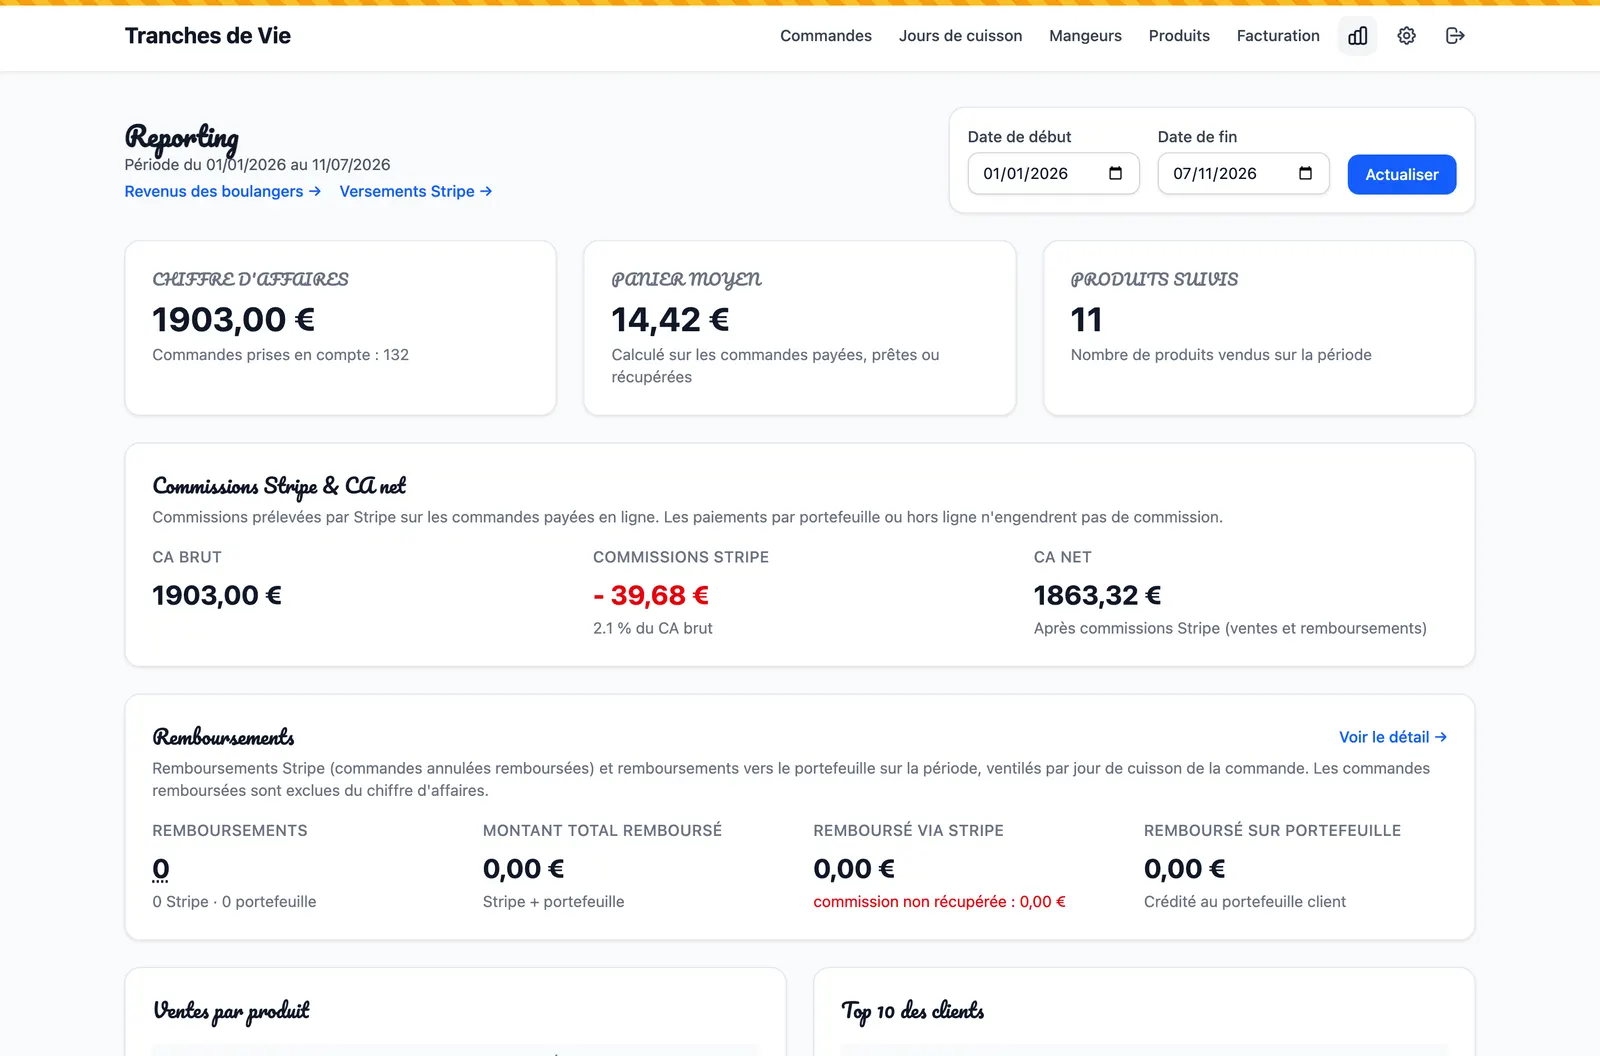Click '2.1 % du CA brut' text
The height and width of the screenshot is (1056, 1600).
[653, 628]
